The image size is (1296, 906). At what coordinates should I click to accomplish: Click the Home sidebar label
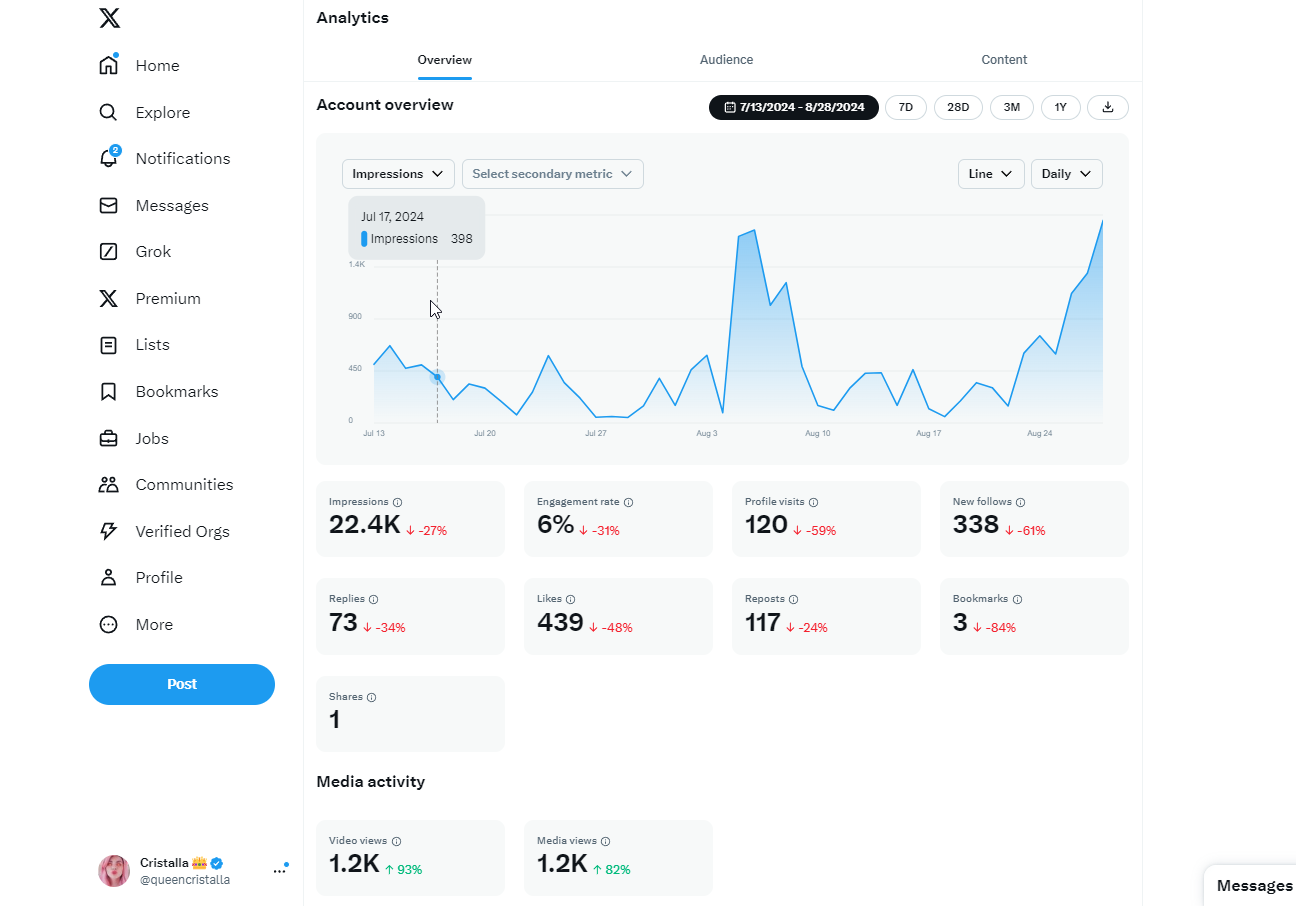coord(158,66)
